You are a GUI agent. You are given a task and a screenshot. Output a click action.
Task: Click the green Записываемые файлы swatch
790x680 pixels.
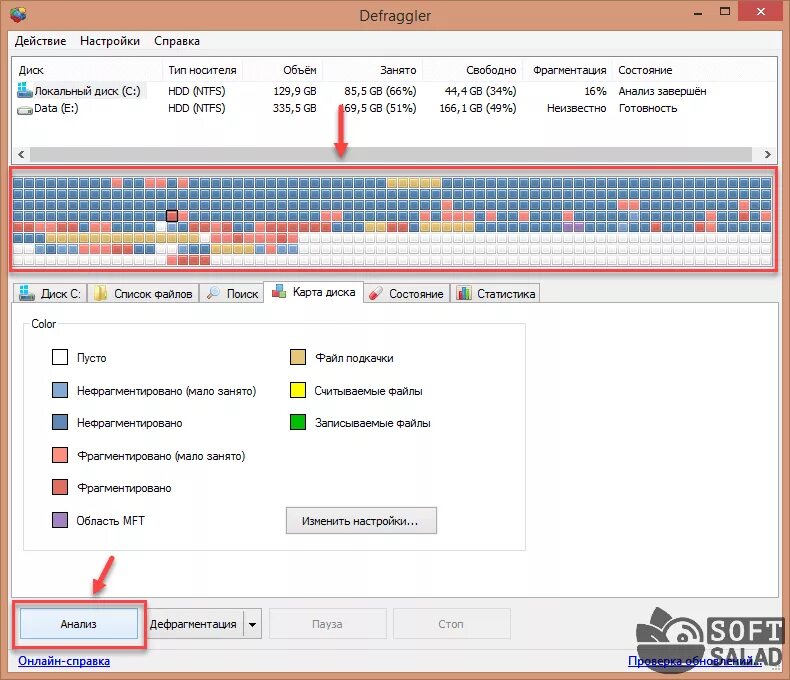[298, 422]
